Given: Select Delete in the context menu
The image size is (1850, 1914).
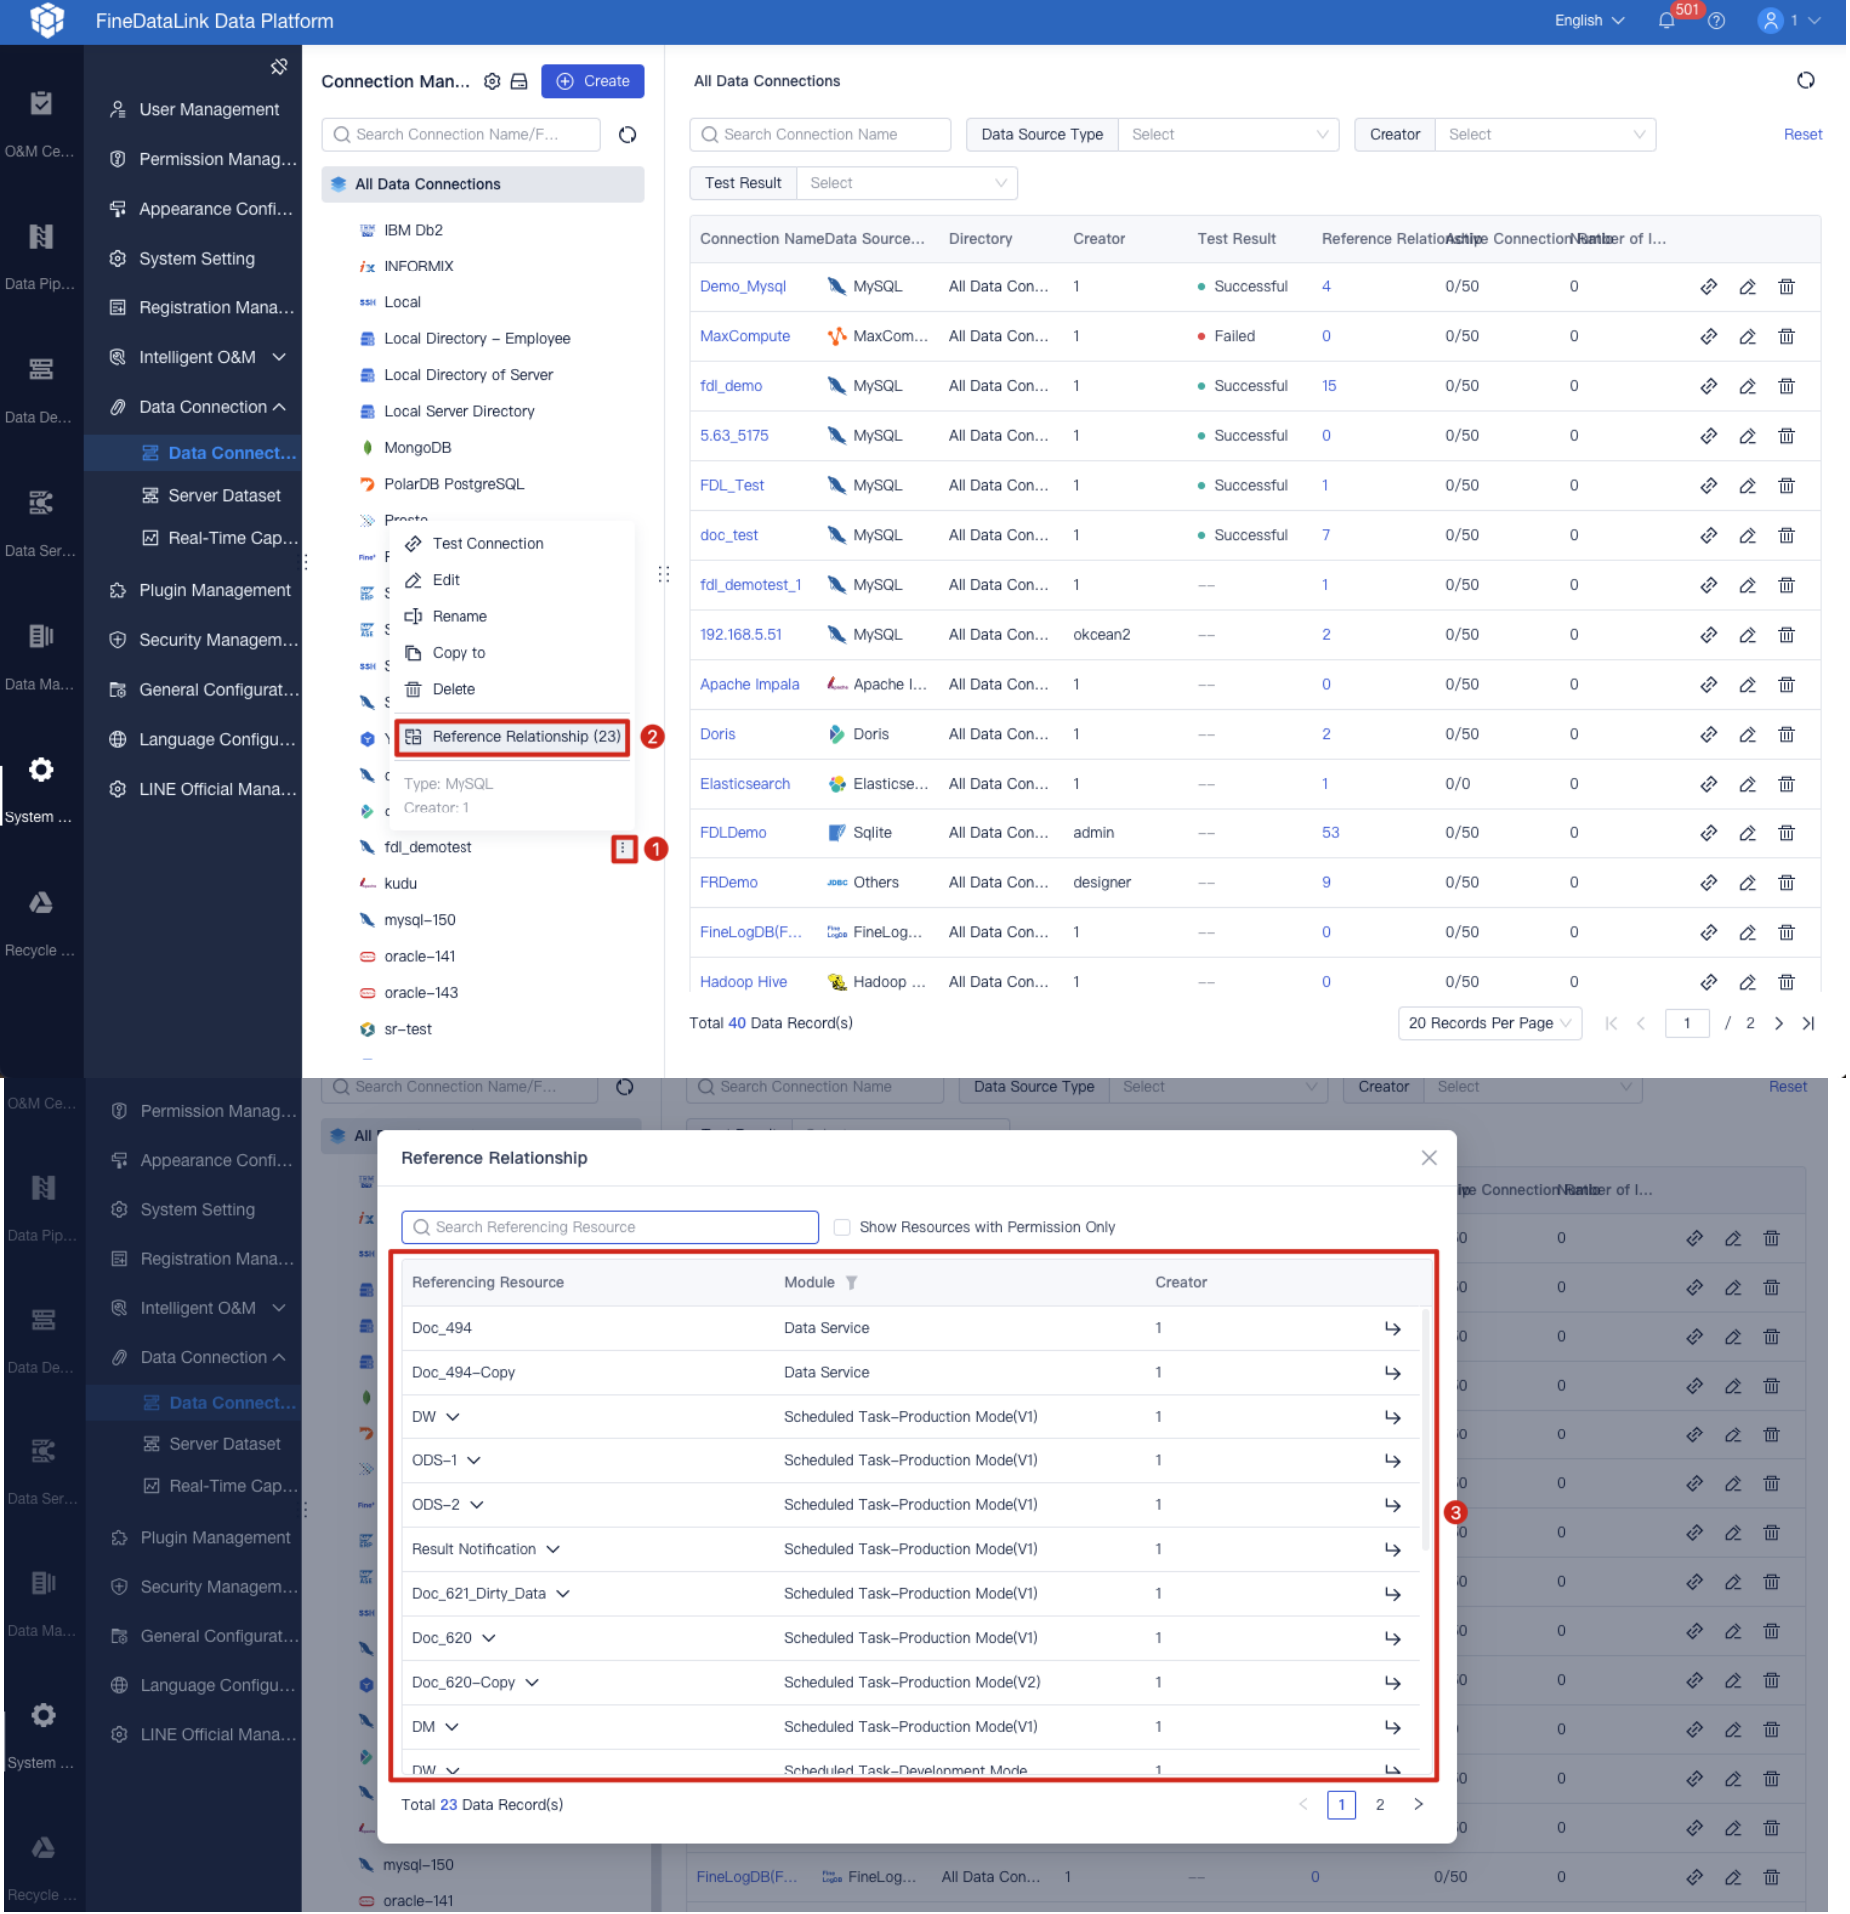Looking at the screenshot, I should pos(453,690).
